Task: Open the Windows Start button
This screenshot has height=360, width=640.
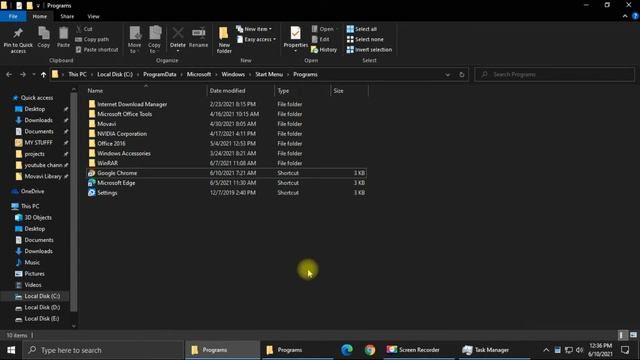Action: (x=11, y=350)
